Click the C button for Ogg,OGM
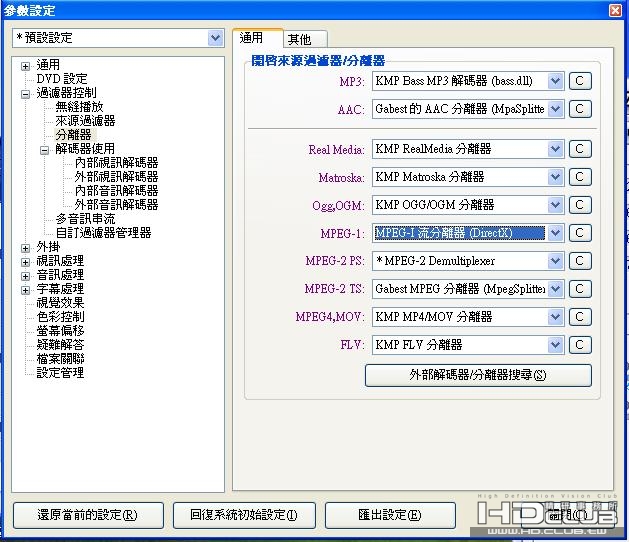 [x=580, y=205]
